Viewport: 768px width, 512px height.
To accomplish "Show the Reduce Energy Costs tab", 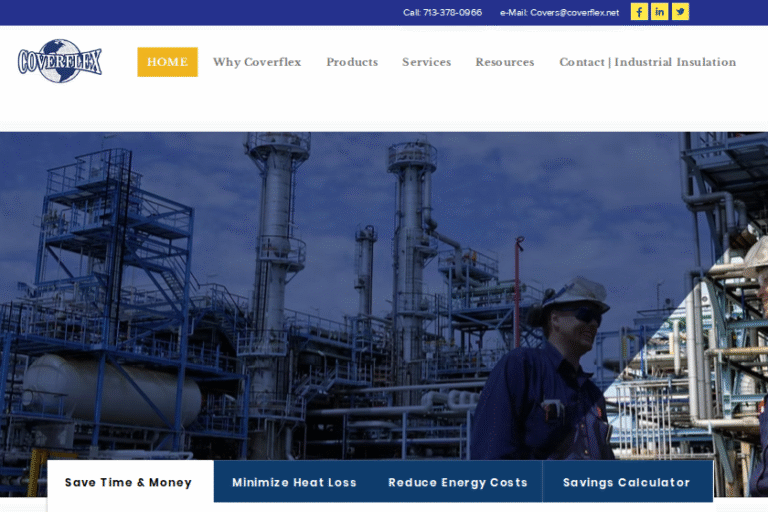I will pos(457,482).
